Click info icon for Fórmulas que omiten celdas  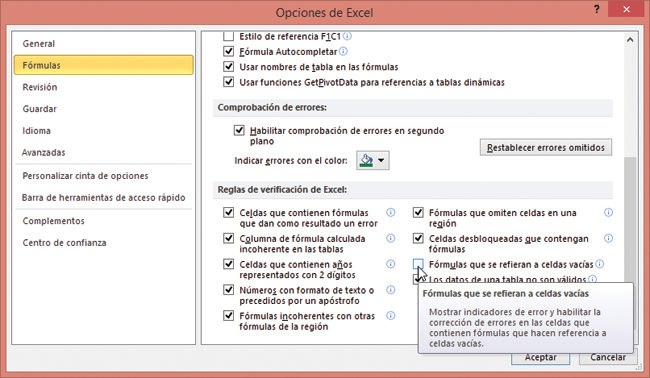coord(608,213)
